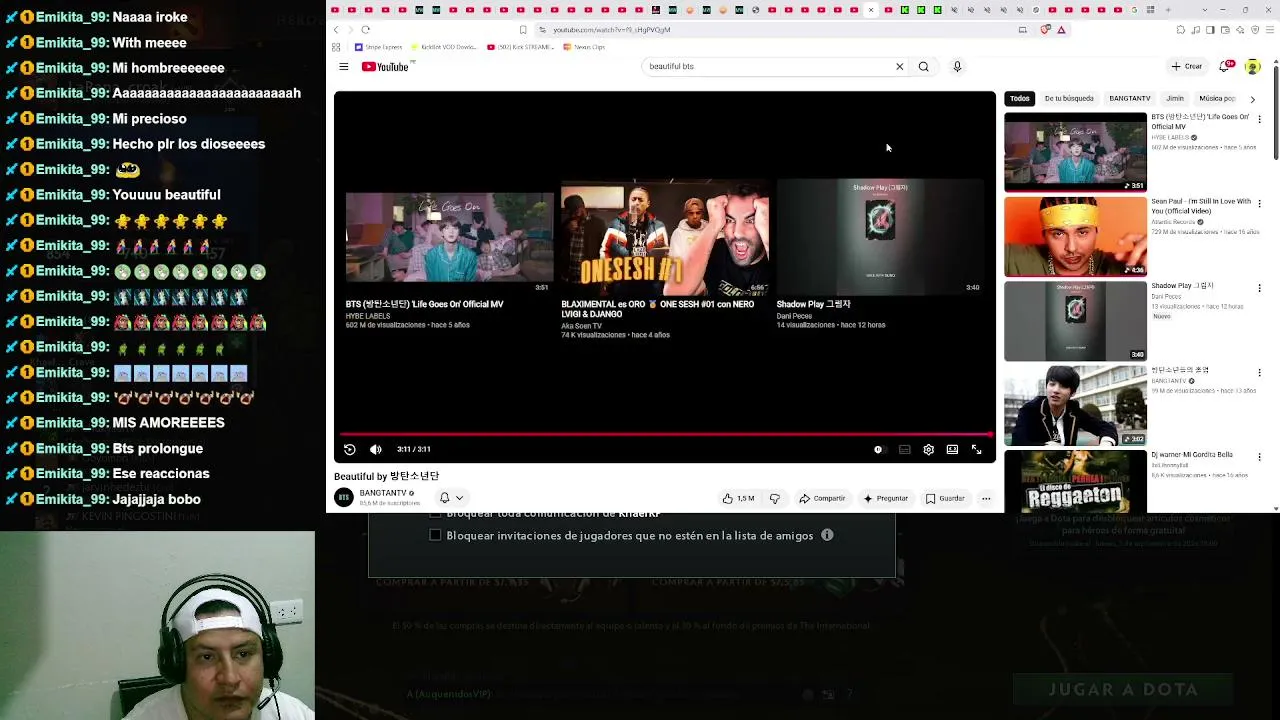Click the Compartir share button

[x=823, y=498]
